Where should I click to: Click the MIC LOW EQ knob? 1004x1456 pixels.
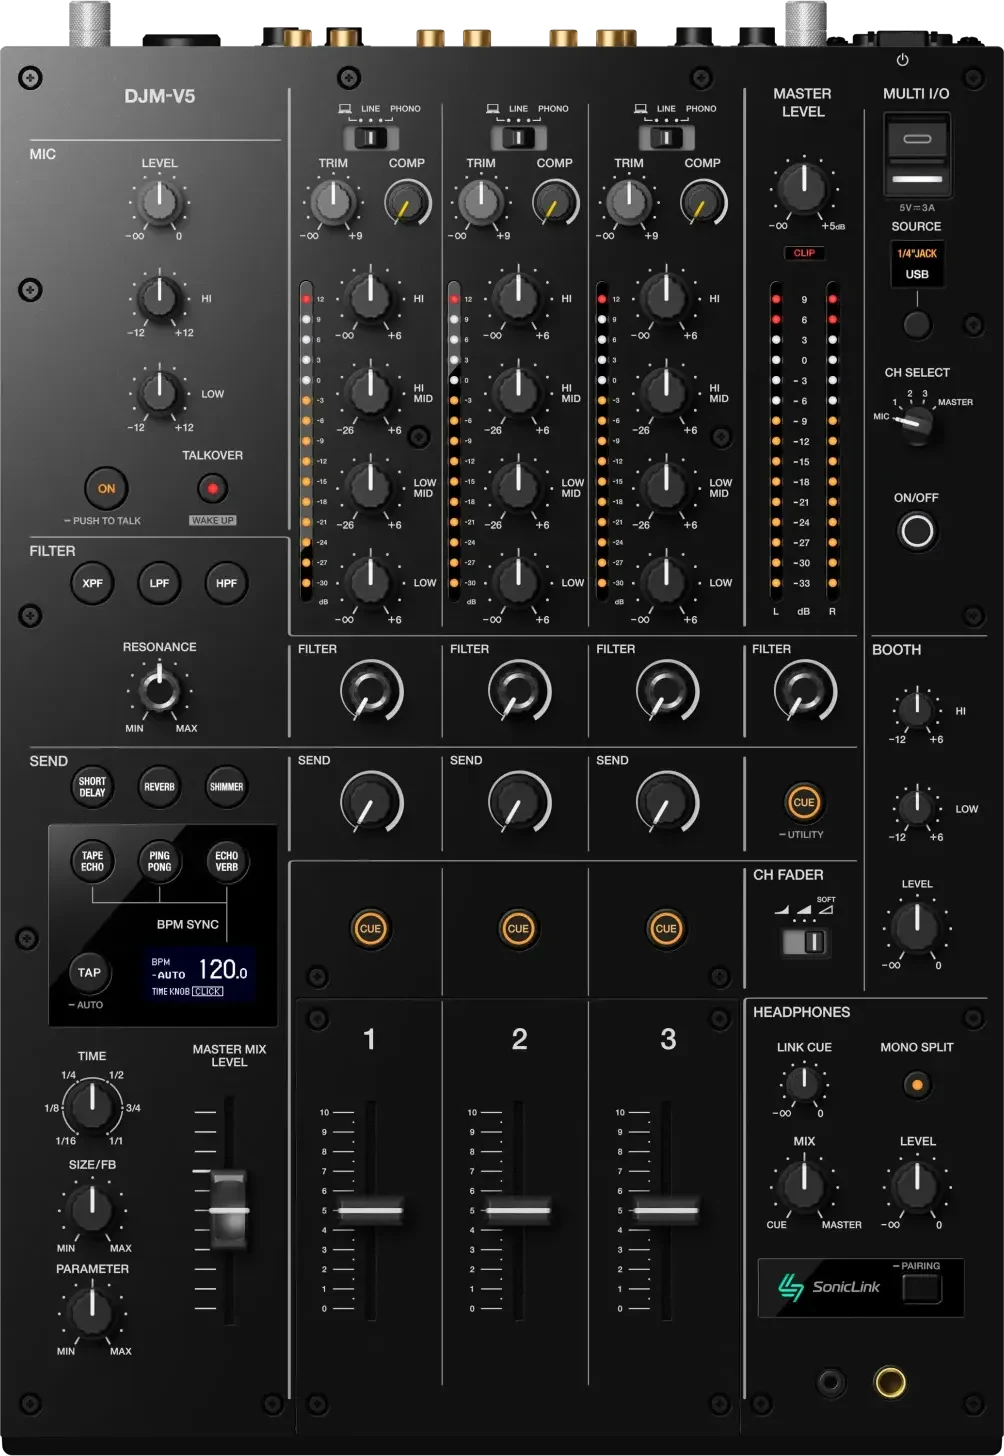point(159,393)
